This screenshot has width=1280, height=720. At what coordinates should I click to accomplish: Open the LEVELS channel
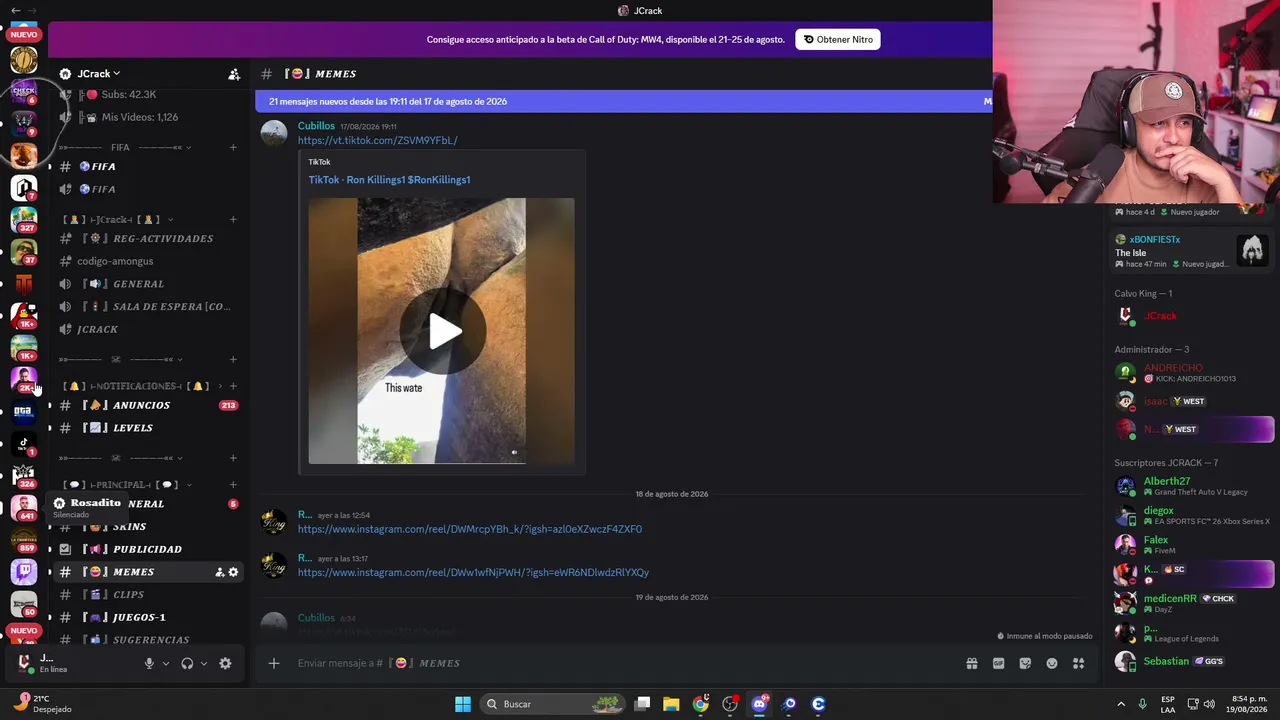[146, 428]
